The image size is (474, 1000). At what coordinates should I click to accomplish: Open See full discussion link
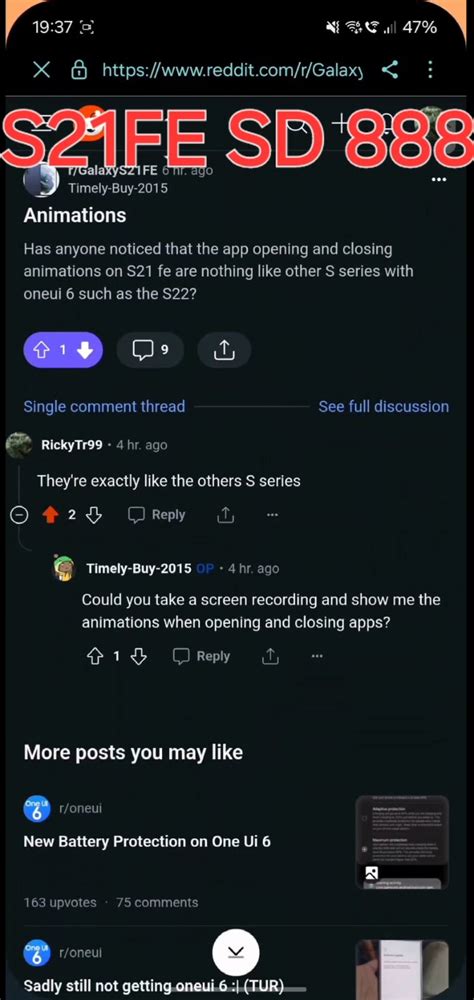[383, 406]
